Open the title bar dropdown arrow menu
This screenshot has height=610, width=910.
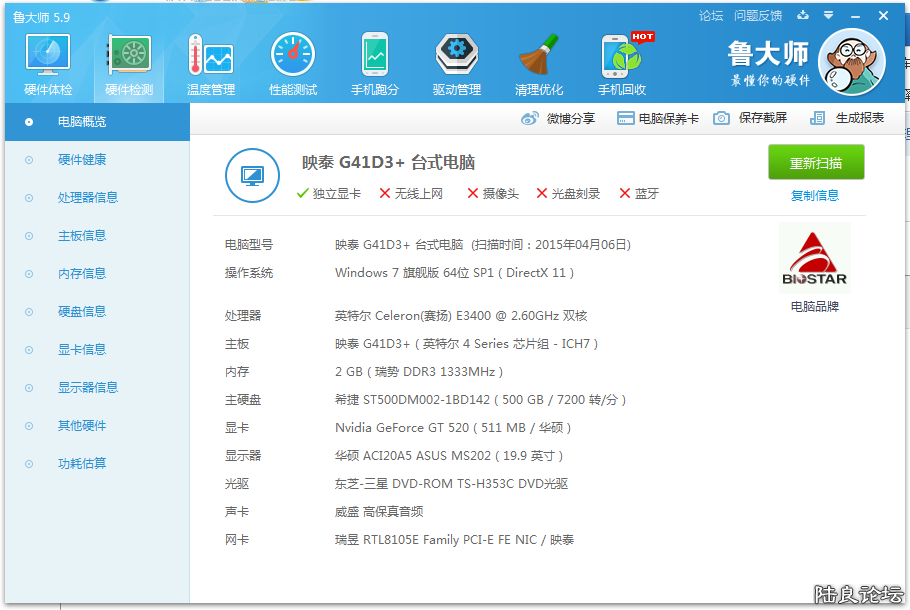click(x=827, y=16)
